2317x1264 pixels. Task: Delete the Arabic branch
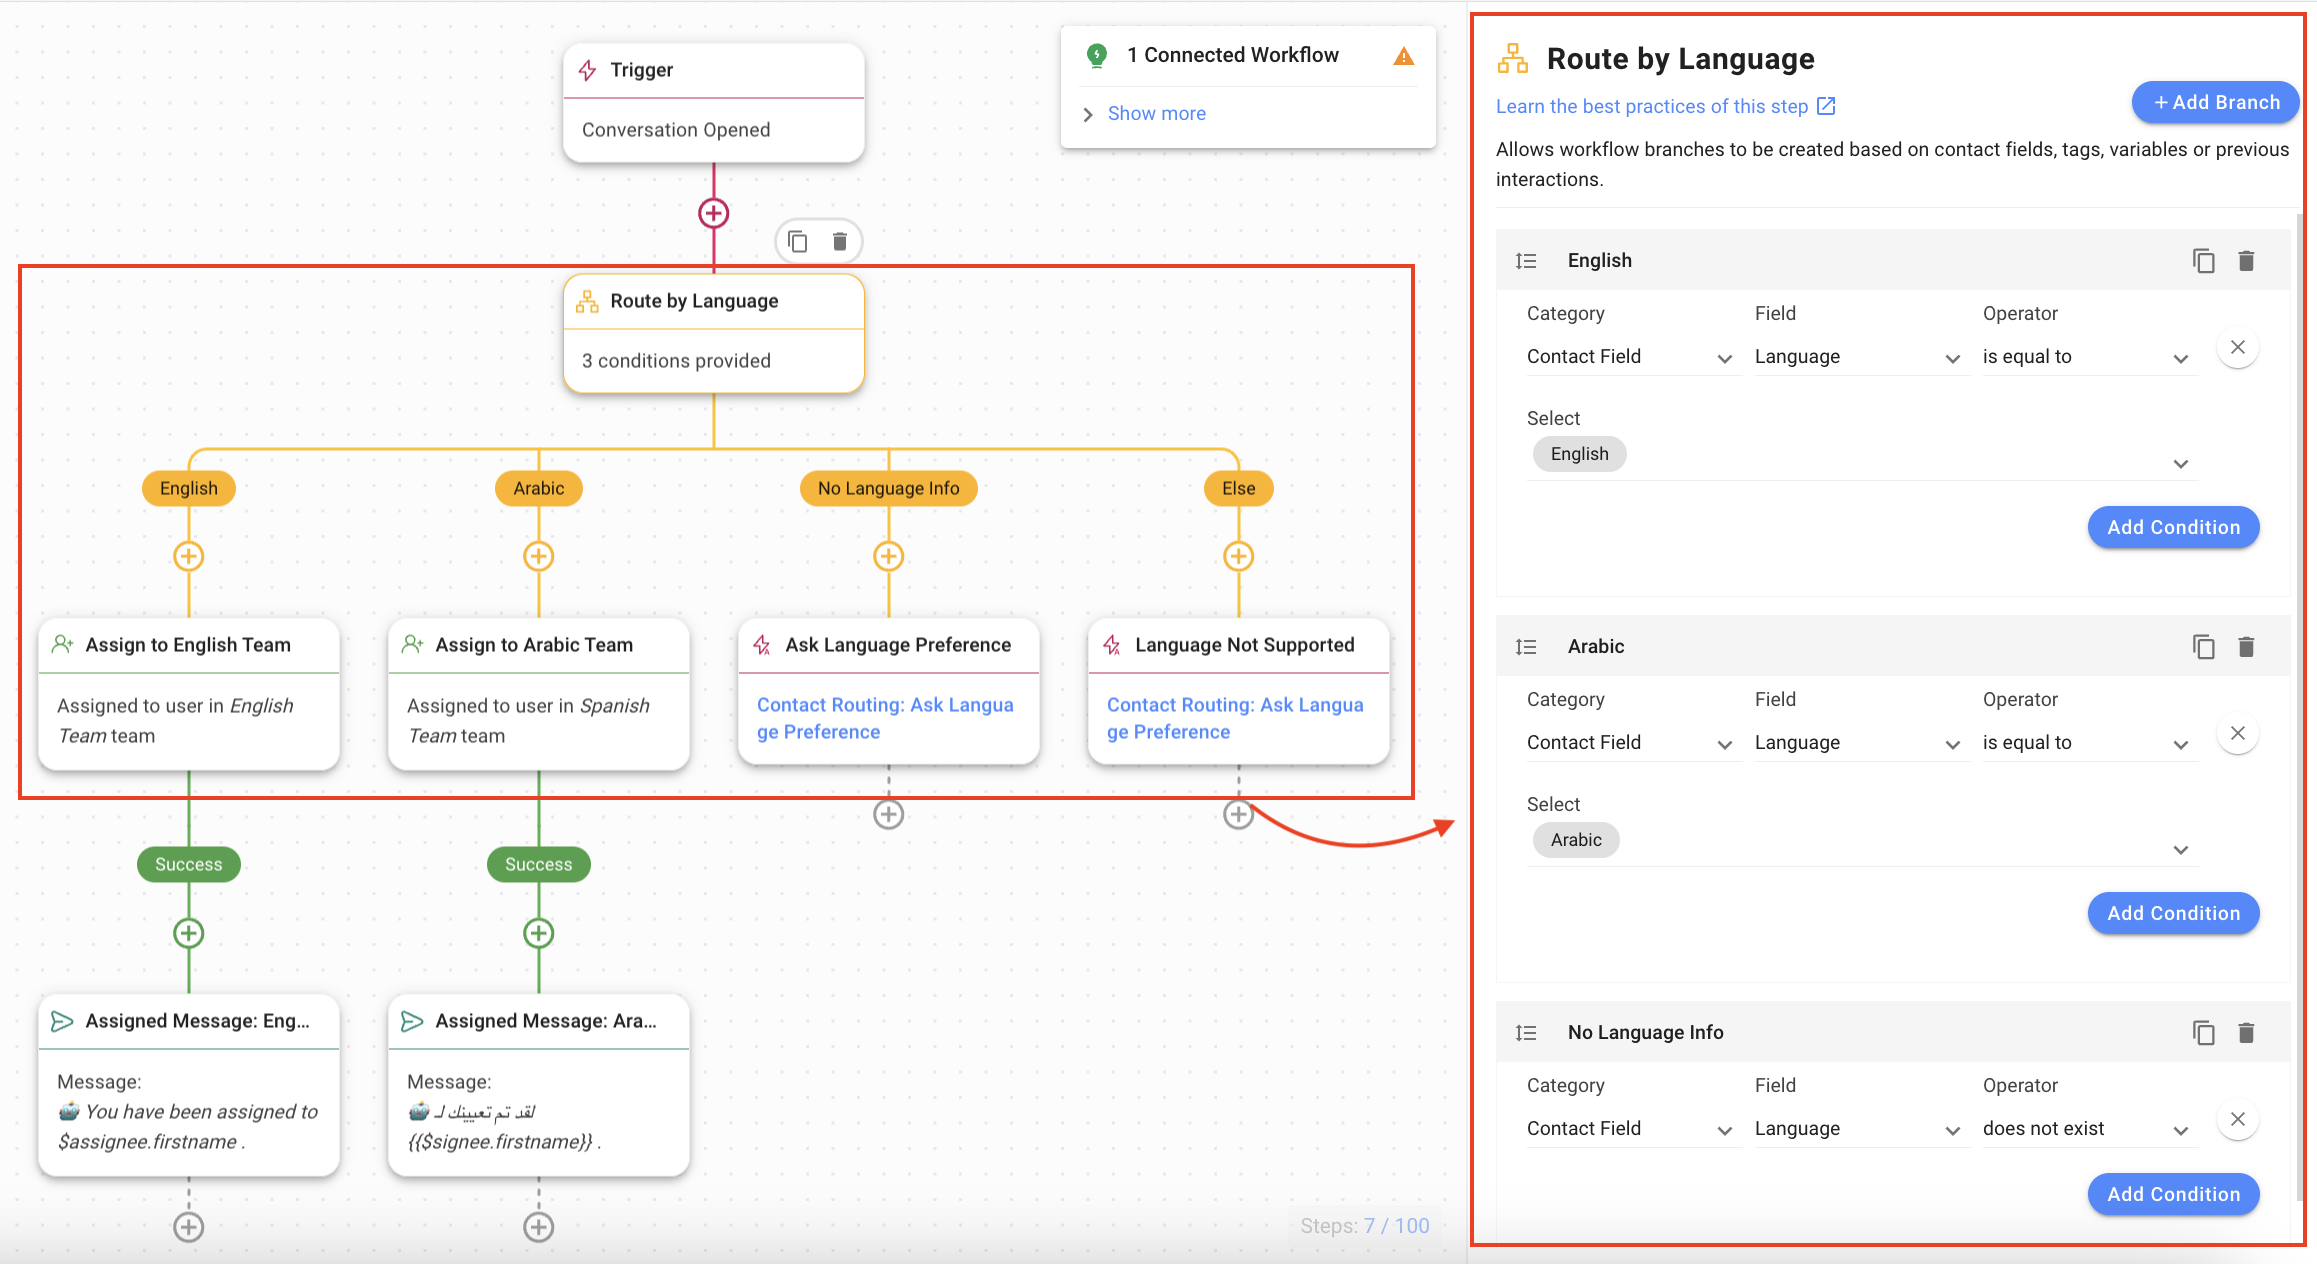click(x=2246, y=647)
